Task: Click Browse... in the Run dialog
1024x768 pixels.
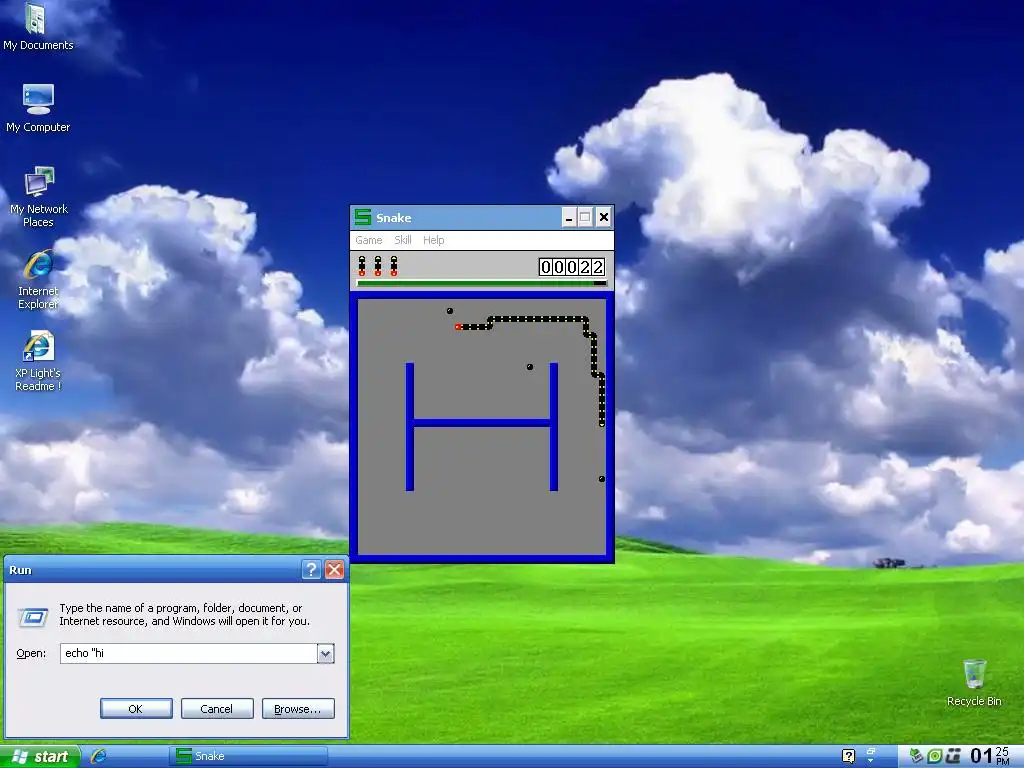Action: [298, 709]
